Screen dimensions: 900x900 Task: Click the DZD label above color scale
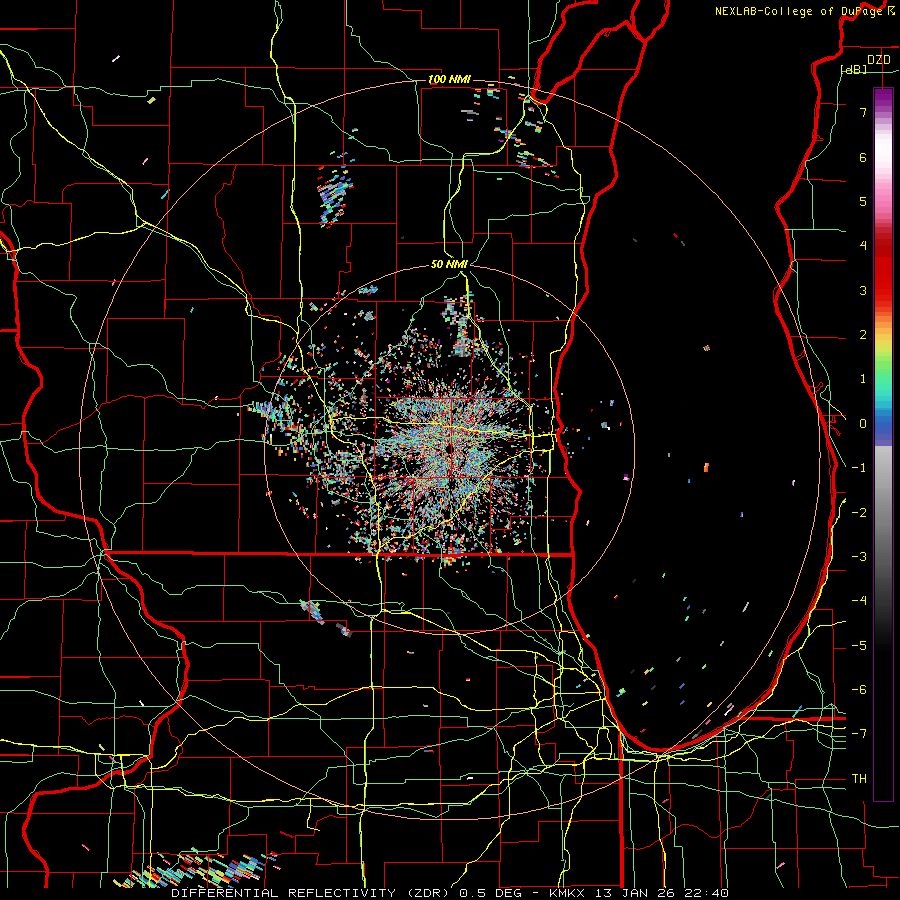[878, 59]
